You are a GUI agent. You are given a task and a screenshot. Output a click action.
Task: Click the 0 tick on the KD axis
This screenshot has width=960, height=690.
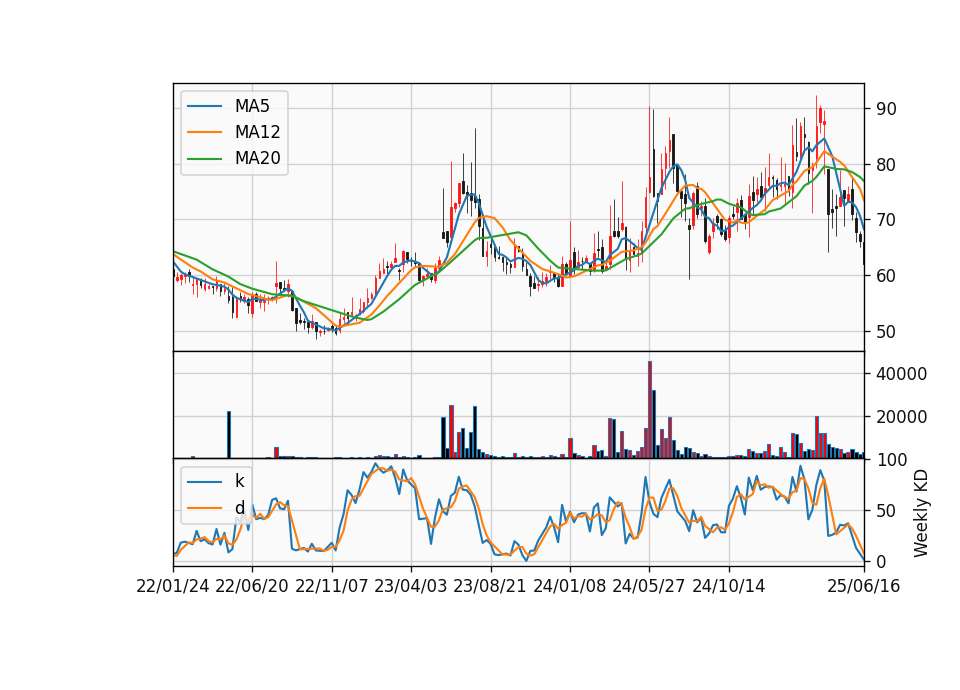click(881, 561)
